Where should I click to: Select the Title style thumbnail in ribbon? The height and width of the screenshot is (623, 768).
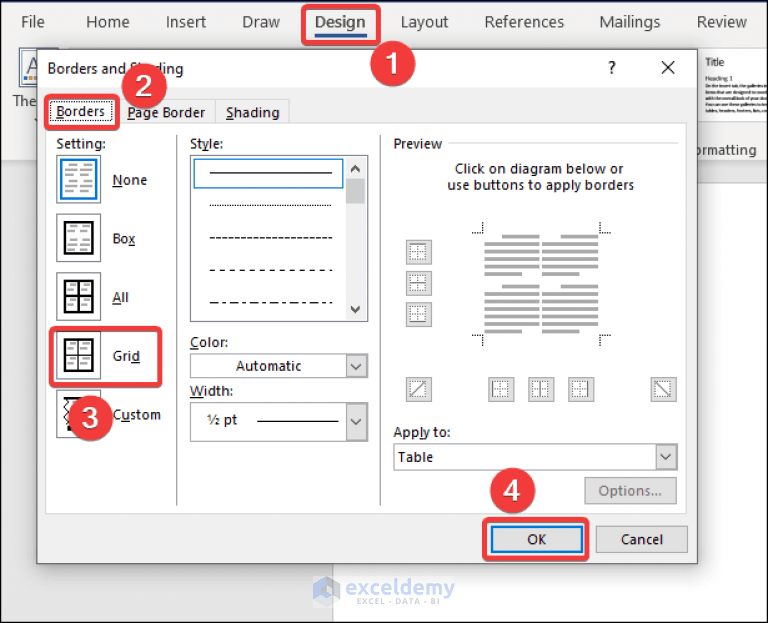(x=735, y=86)
